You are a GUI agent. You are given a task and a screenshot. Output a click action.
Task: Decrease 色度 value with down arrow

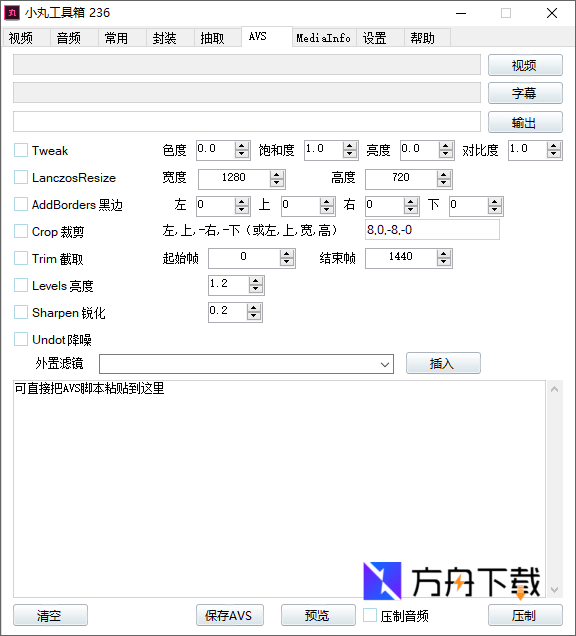[x=242, y=154]
